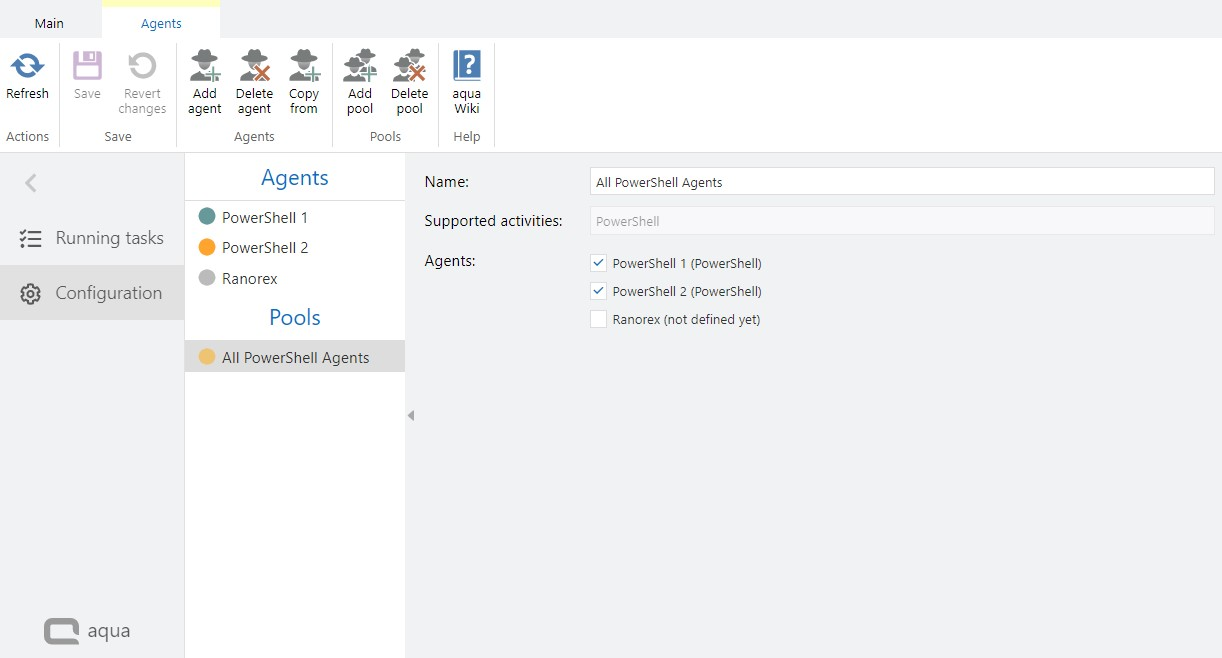Viewport: 1222px width, 658px height.
Task: Click the Delete agent icon
Action: tap(254, 67)
